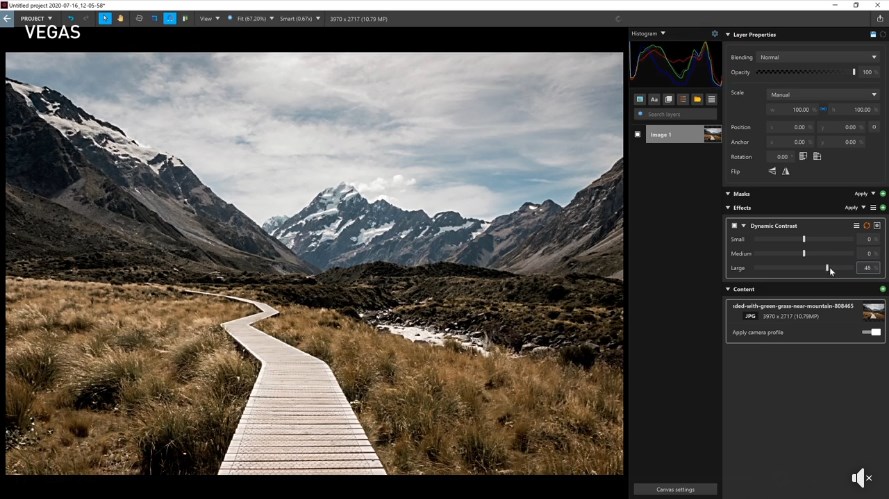889x499 pixels.
Task: Click the green Content add button
Action: coord(883,289)
